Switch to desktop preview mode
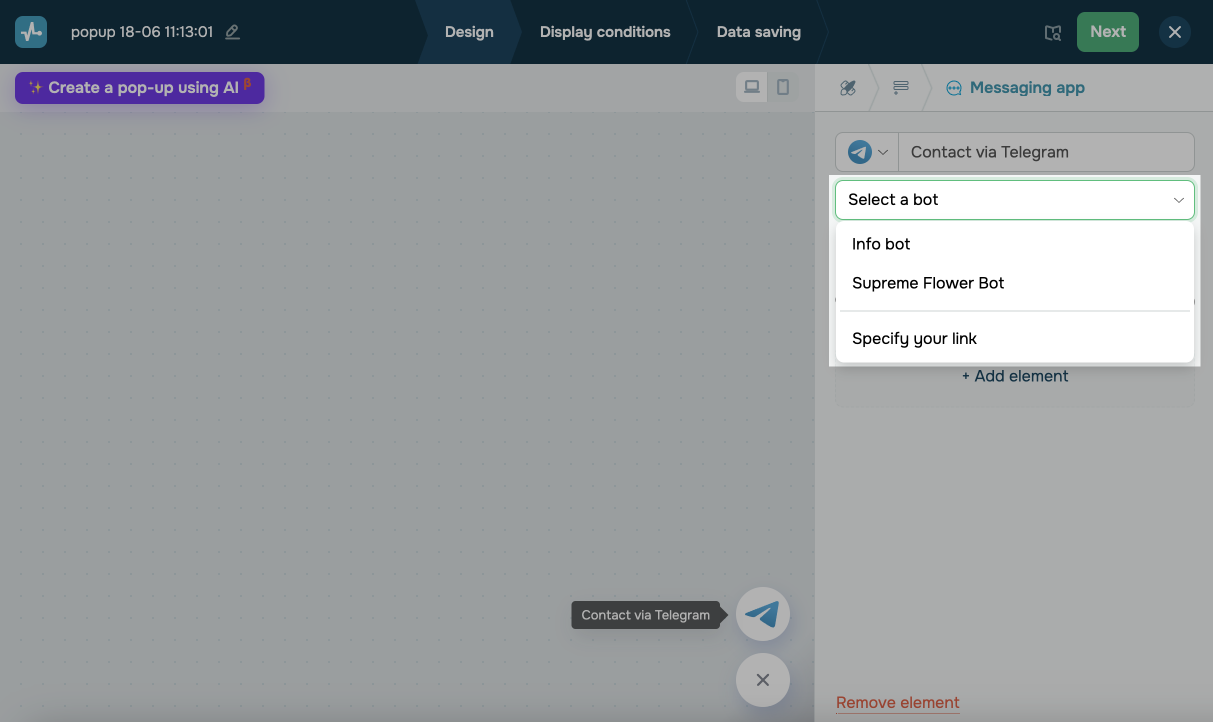Screen dimensions: 1213x722 pos(752,87)
